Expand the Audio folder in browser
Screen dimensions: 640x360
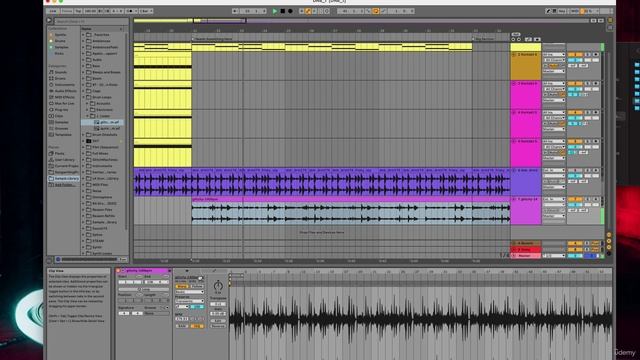tap(83, 60)
